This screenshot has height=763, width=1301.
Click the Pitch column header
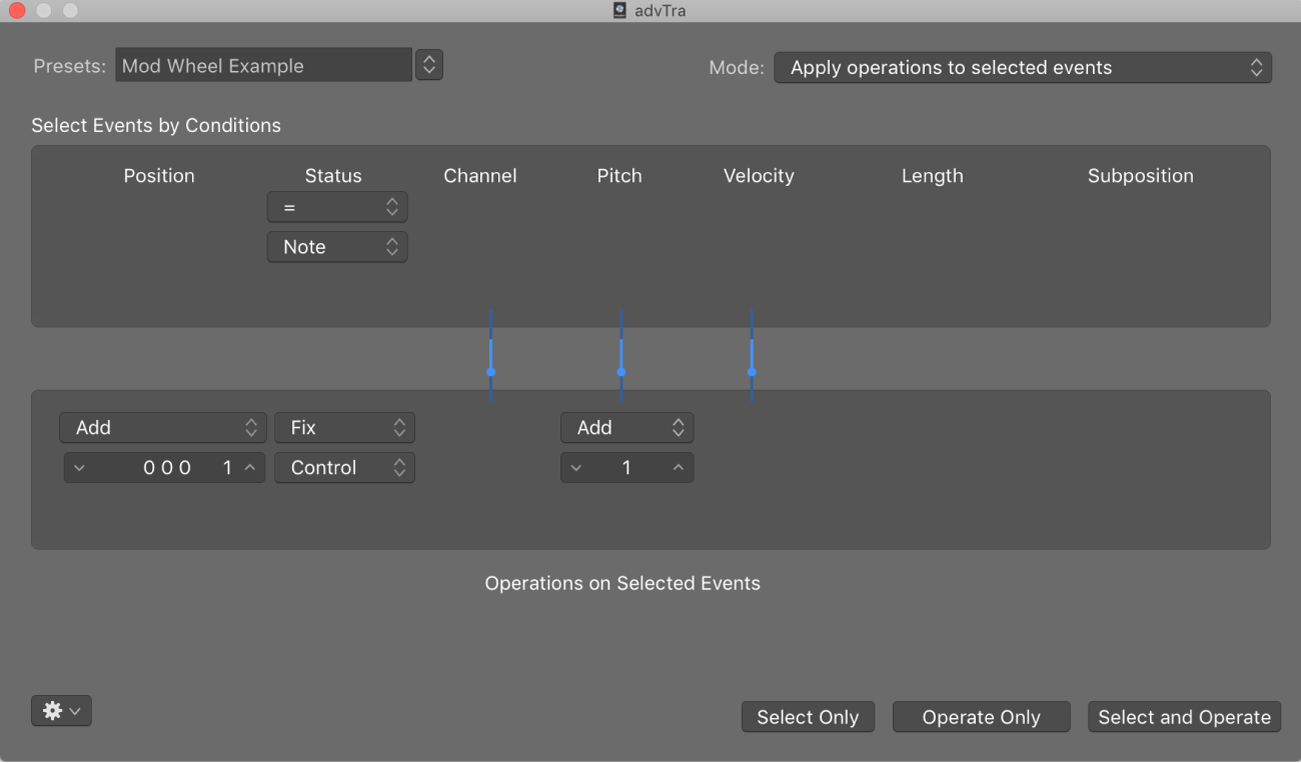[619, 176]
